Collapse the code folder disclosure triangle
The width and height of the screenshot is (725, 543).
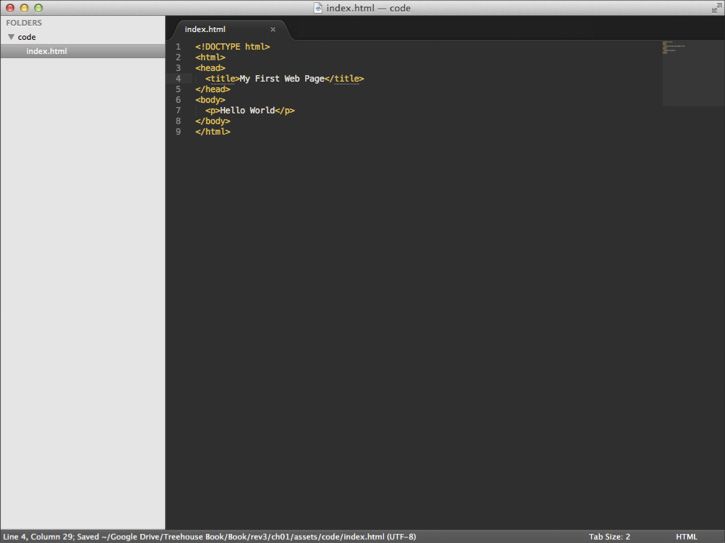pyautogui.click(x=11, y=37)
